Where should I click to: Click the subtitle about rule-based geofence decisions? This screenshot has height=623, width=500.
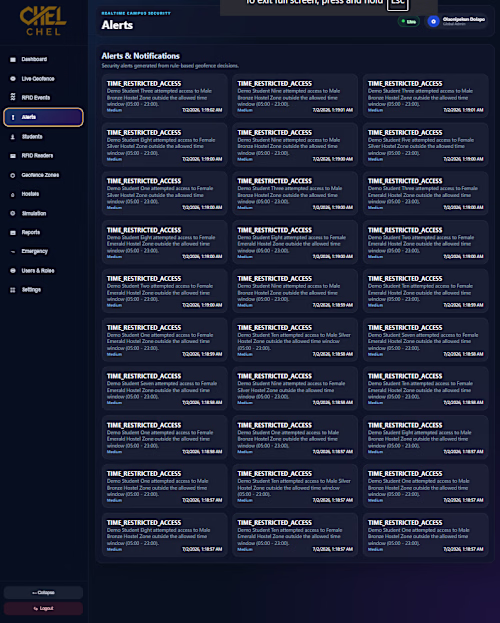[x=170, y=66]
